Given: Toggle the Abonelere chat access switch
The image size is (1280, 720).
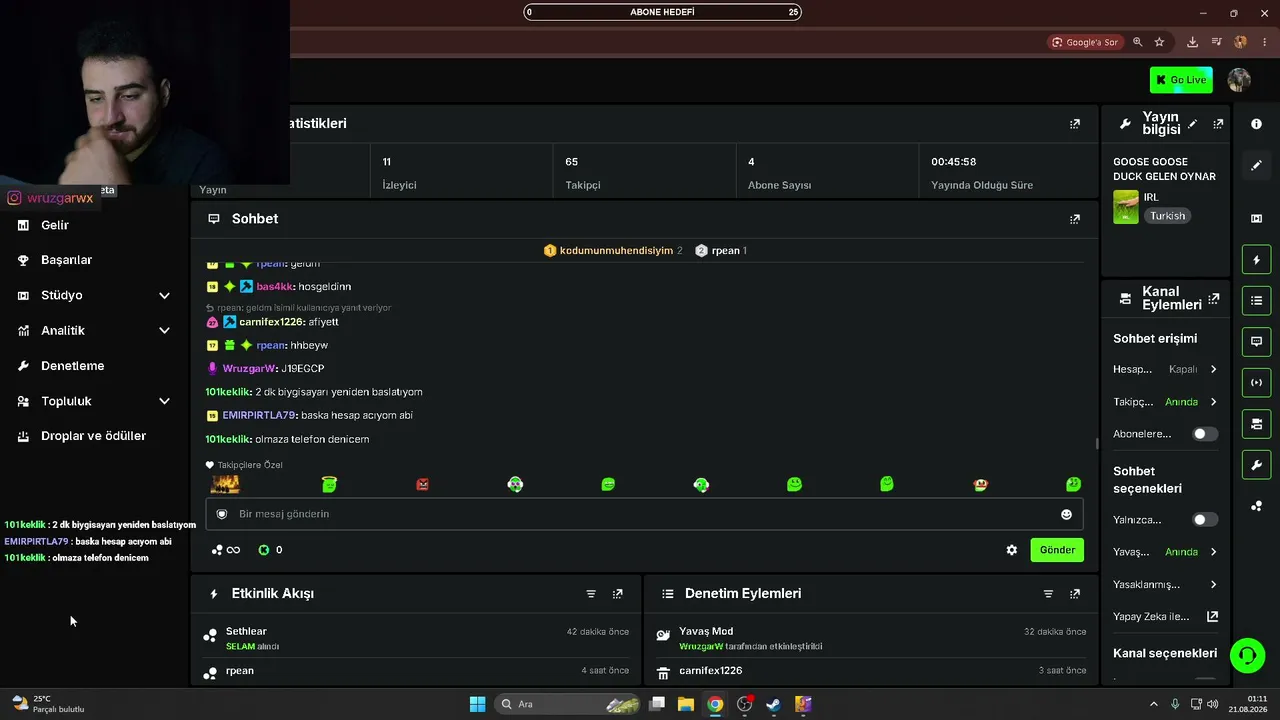Looking at the screenshot, I should point(1205,434).
